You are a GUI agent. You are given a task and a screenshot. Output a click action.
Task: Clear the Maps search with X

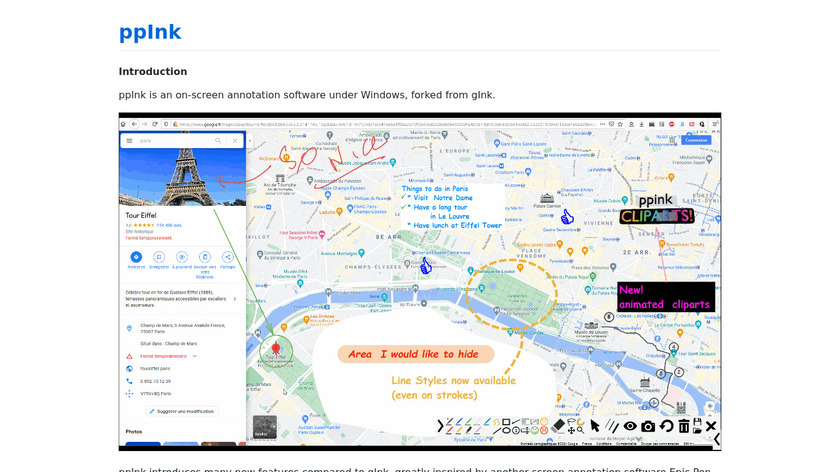click(x=235, y=140)
